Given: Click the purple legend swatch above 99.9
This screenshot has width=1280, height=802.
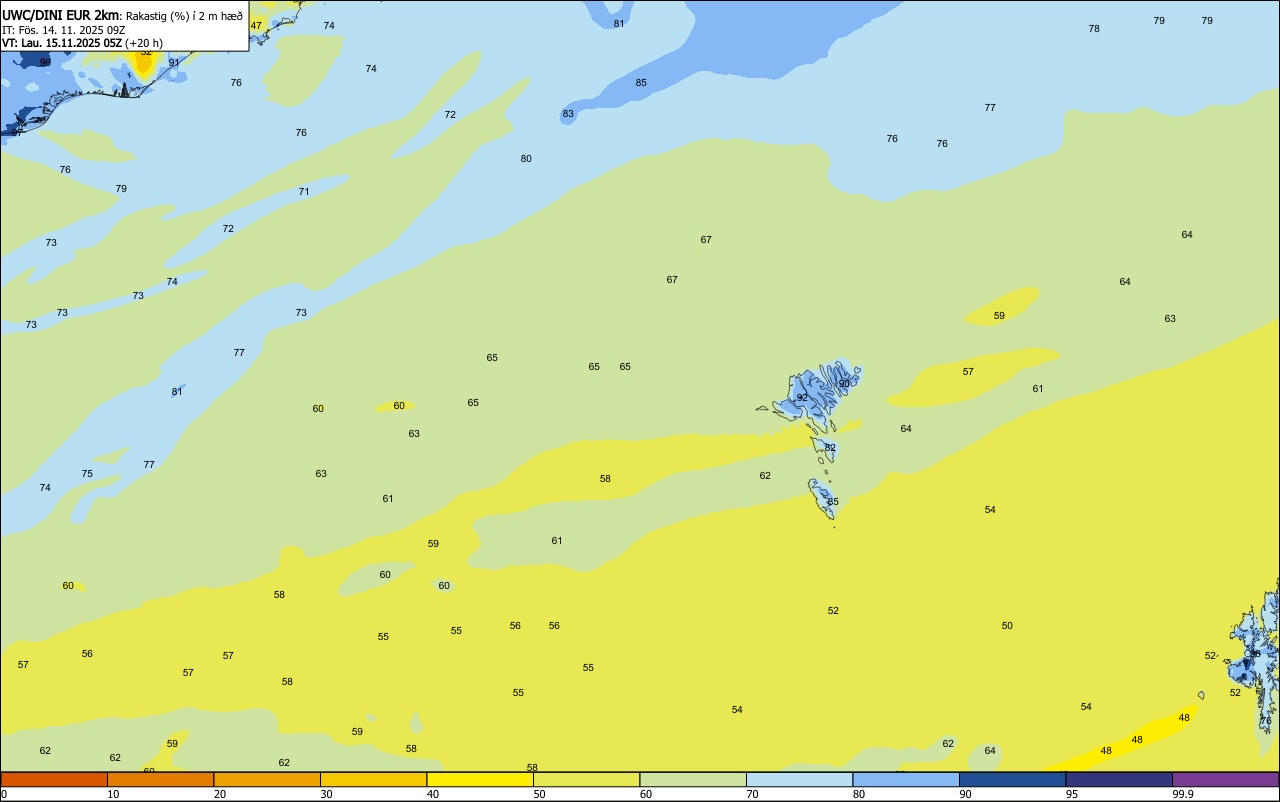Looking at the screenshot, I should pyautogui.click(x=1225, y=779).
